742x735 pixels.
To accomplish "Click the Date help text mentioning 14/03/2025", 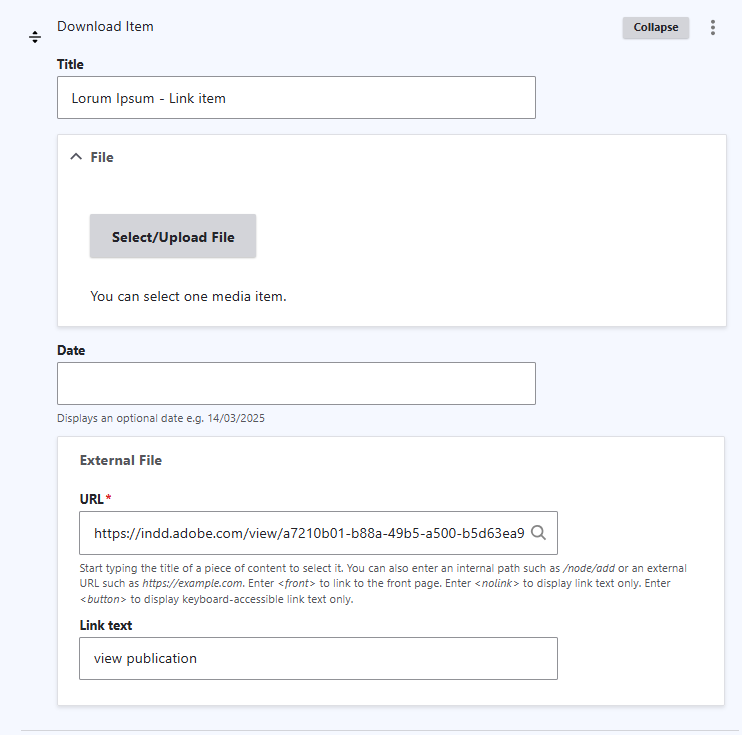I will click(161, 418).
